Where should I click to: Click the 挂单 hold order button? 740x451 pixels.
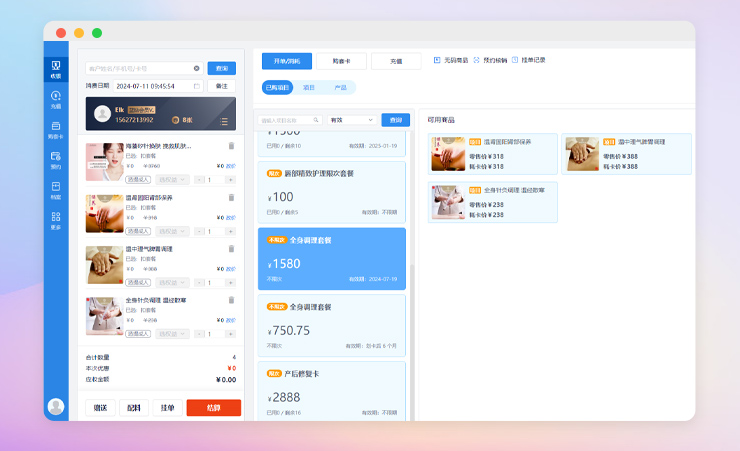[170, 408]
